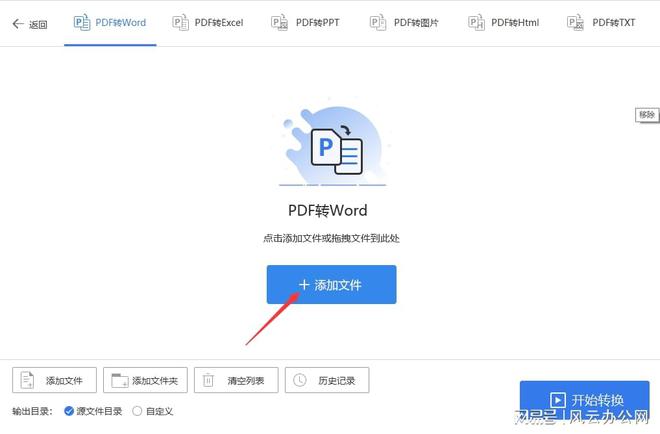Image resolution: width=660 pixels, height=434 pixels.
Task: Open the PDF转Html tab
Action: tap(503, 23)
